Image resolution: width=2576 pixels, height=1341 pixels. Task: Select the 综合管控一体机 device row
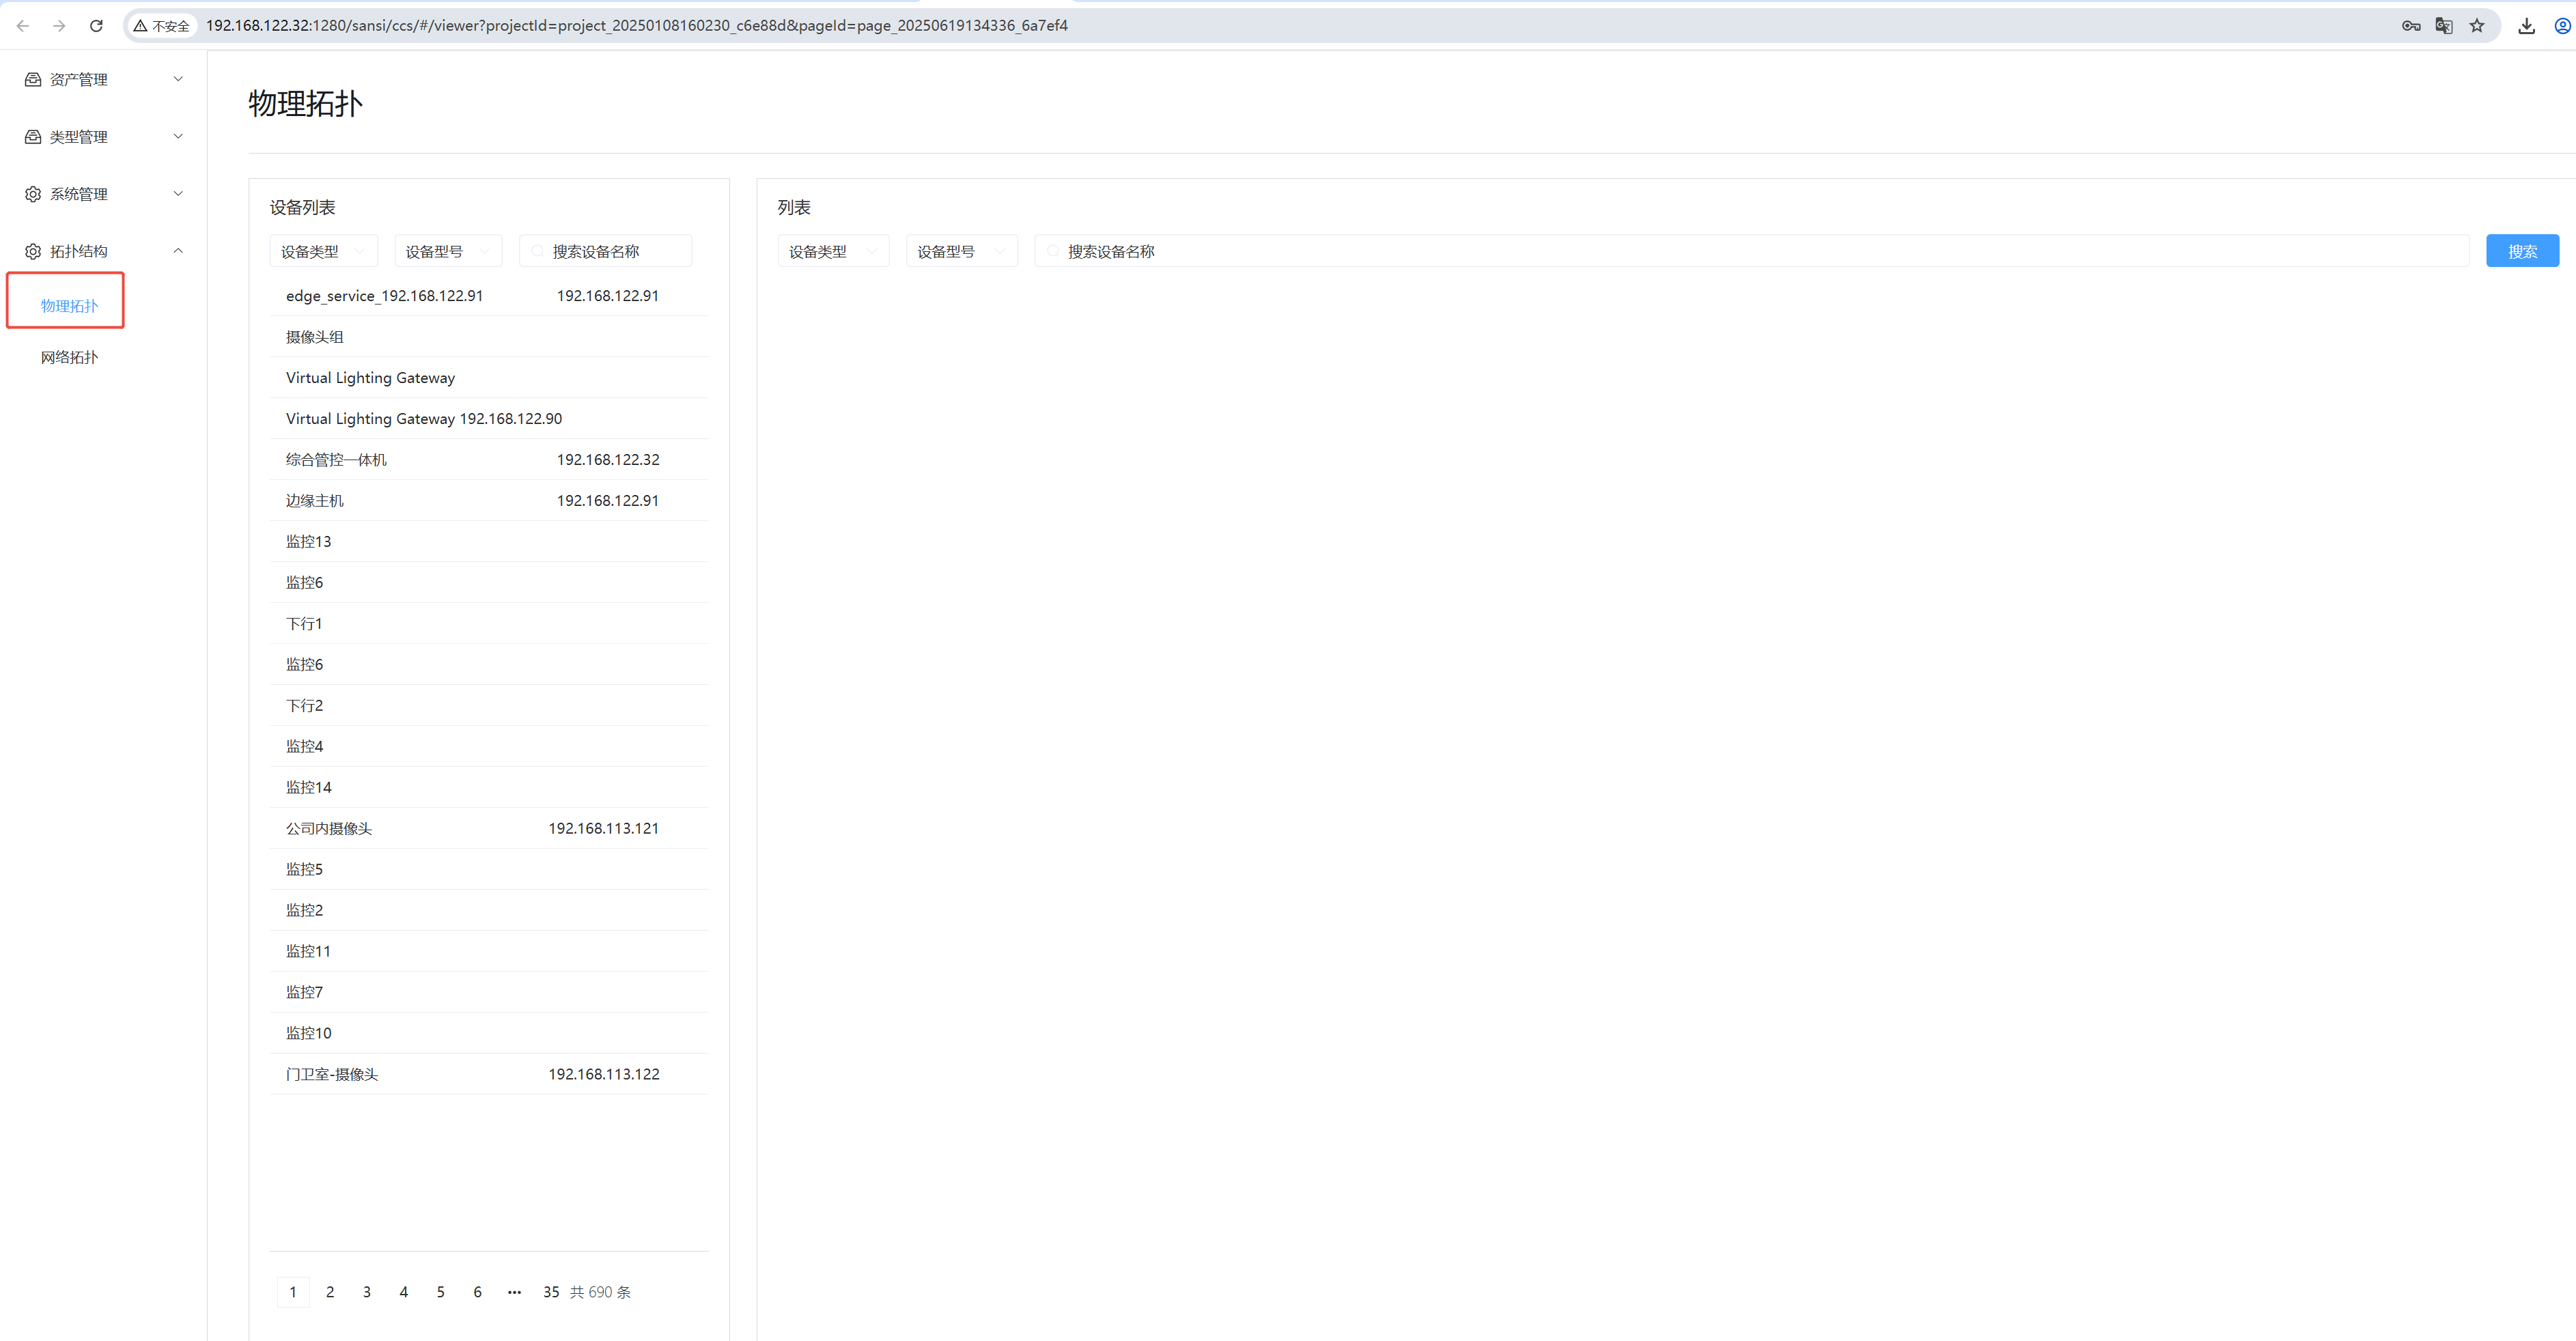pyautogui.click(x=489, y=459)
